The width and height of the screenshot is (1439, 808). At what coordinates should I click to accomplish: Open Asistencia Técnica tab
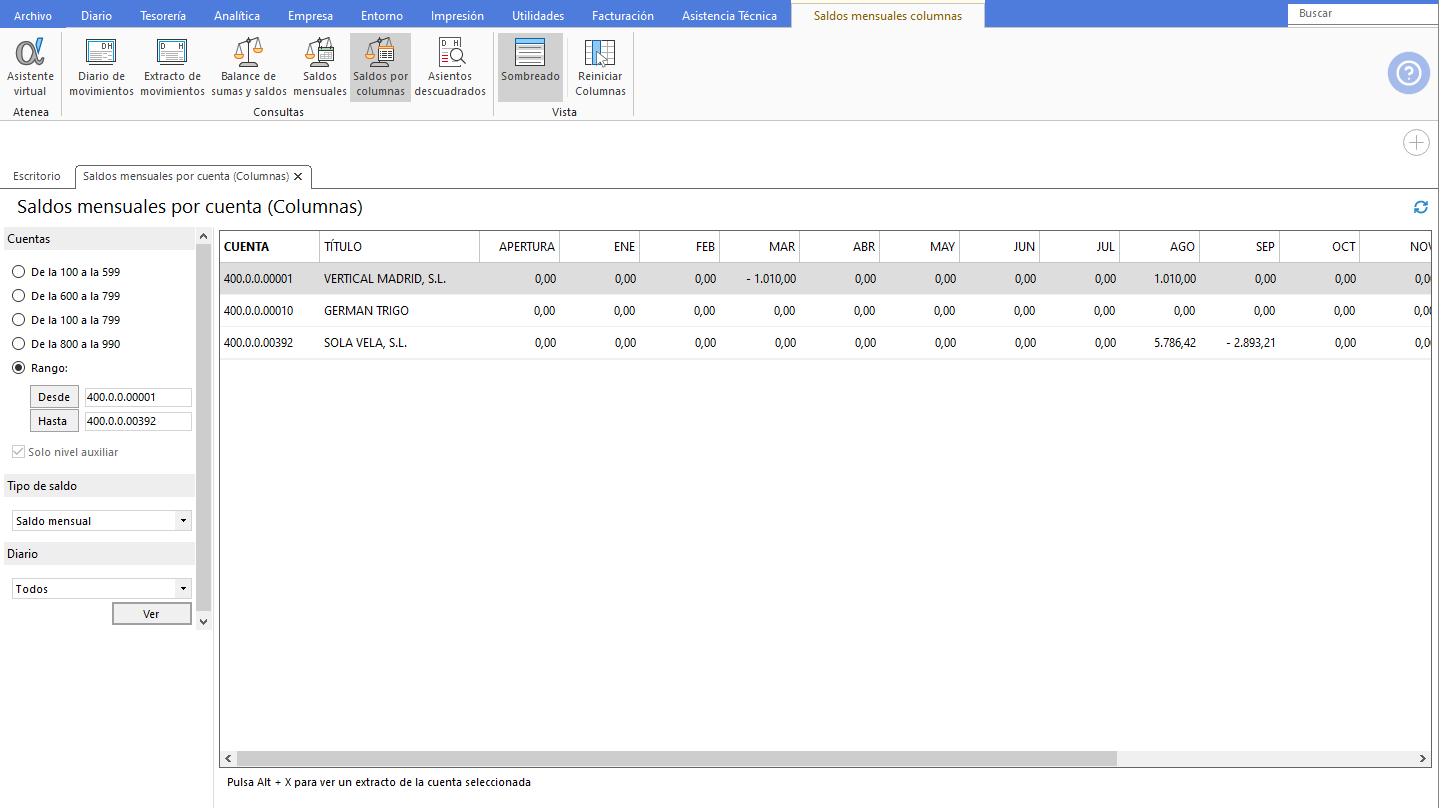(x=729, y=16)
